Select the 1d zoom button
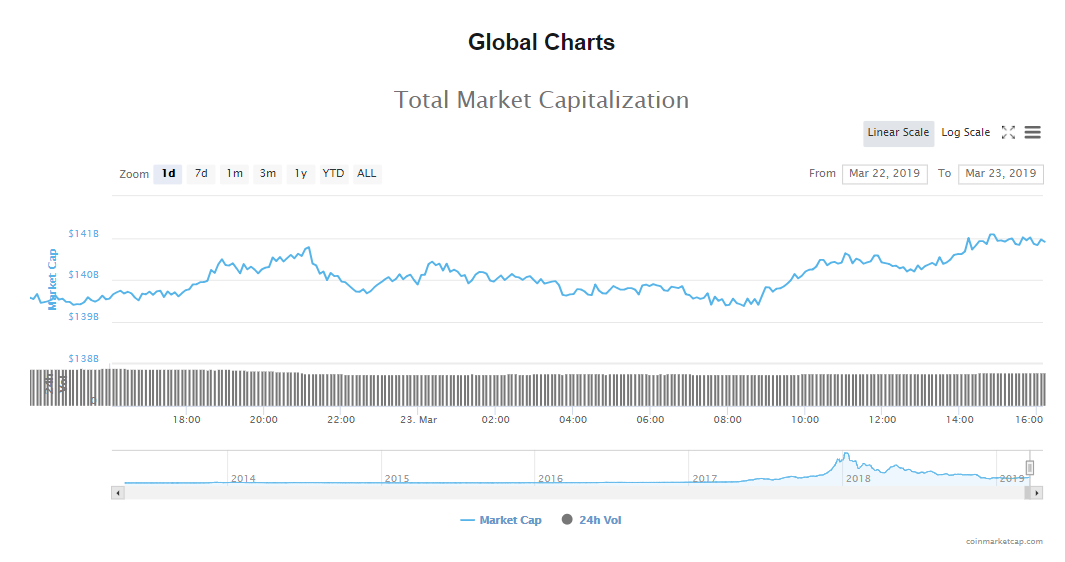The image size is (1065, 562). tap(168, 174)
